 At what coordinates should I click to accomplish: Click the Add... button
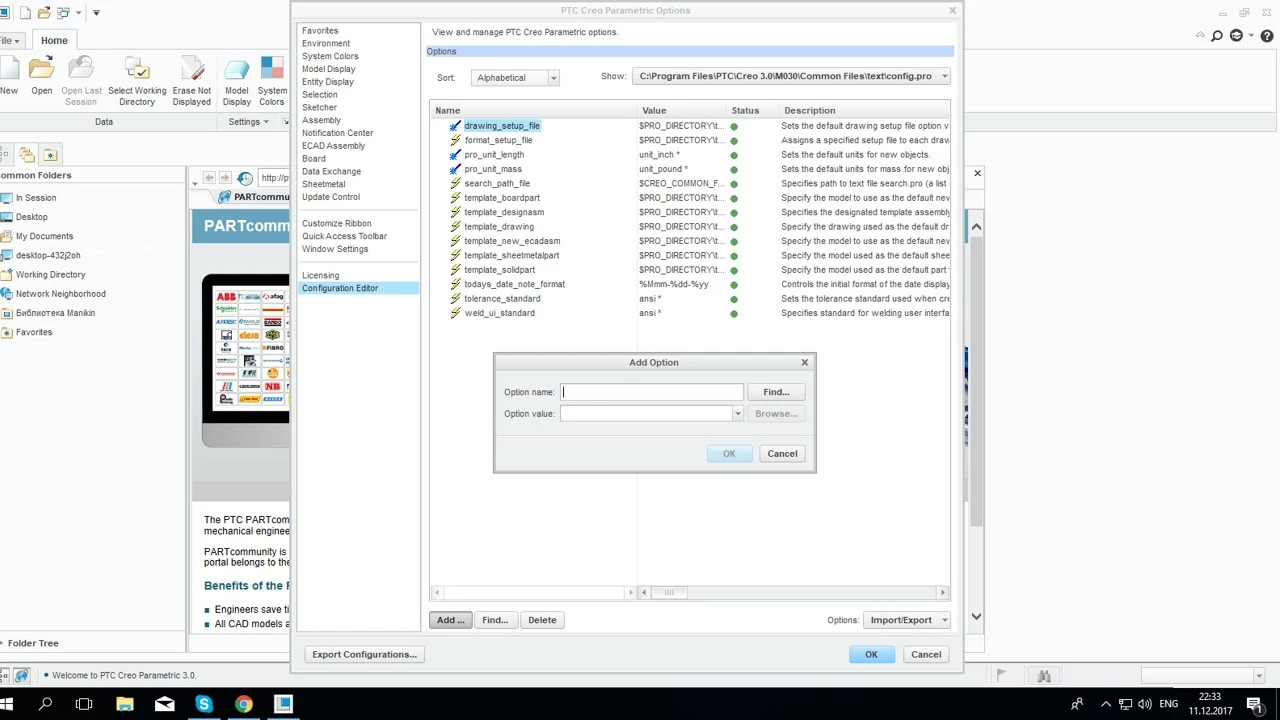(450, 620)
